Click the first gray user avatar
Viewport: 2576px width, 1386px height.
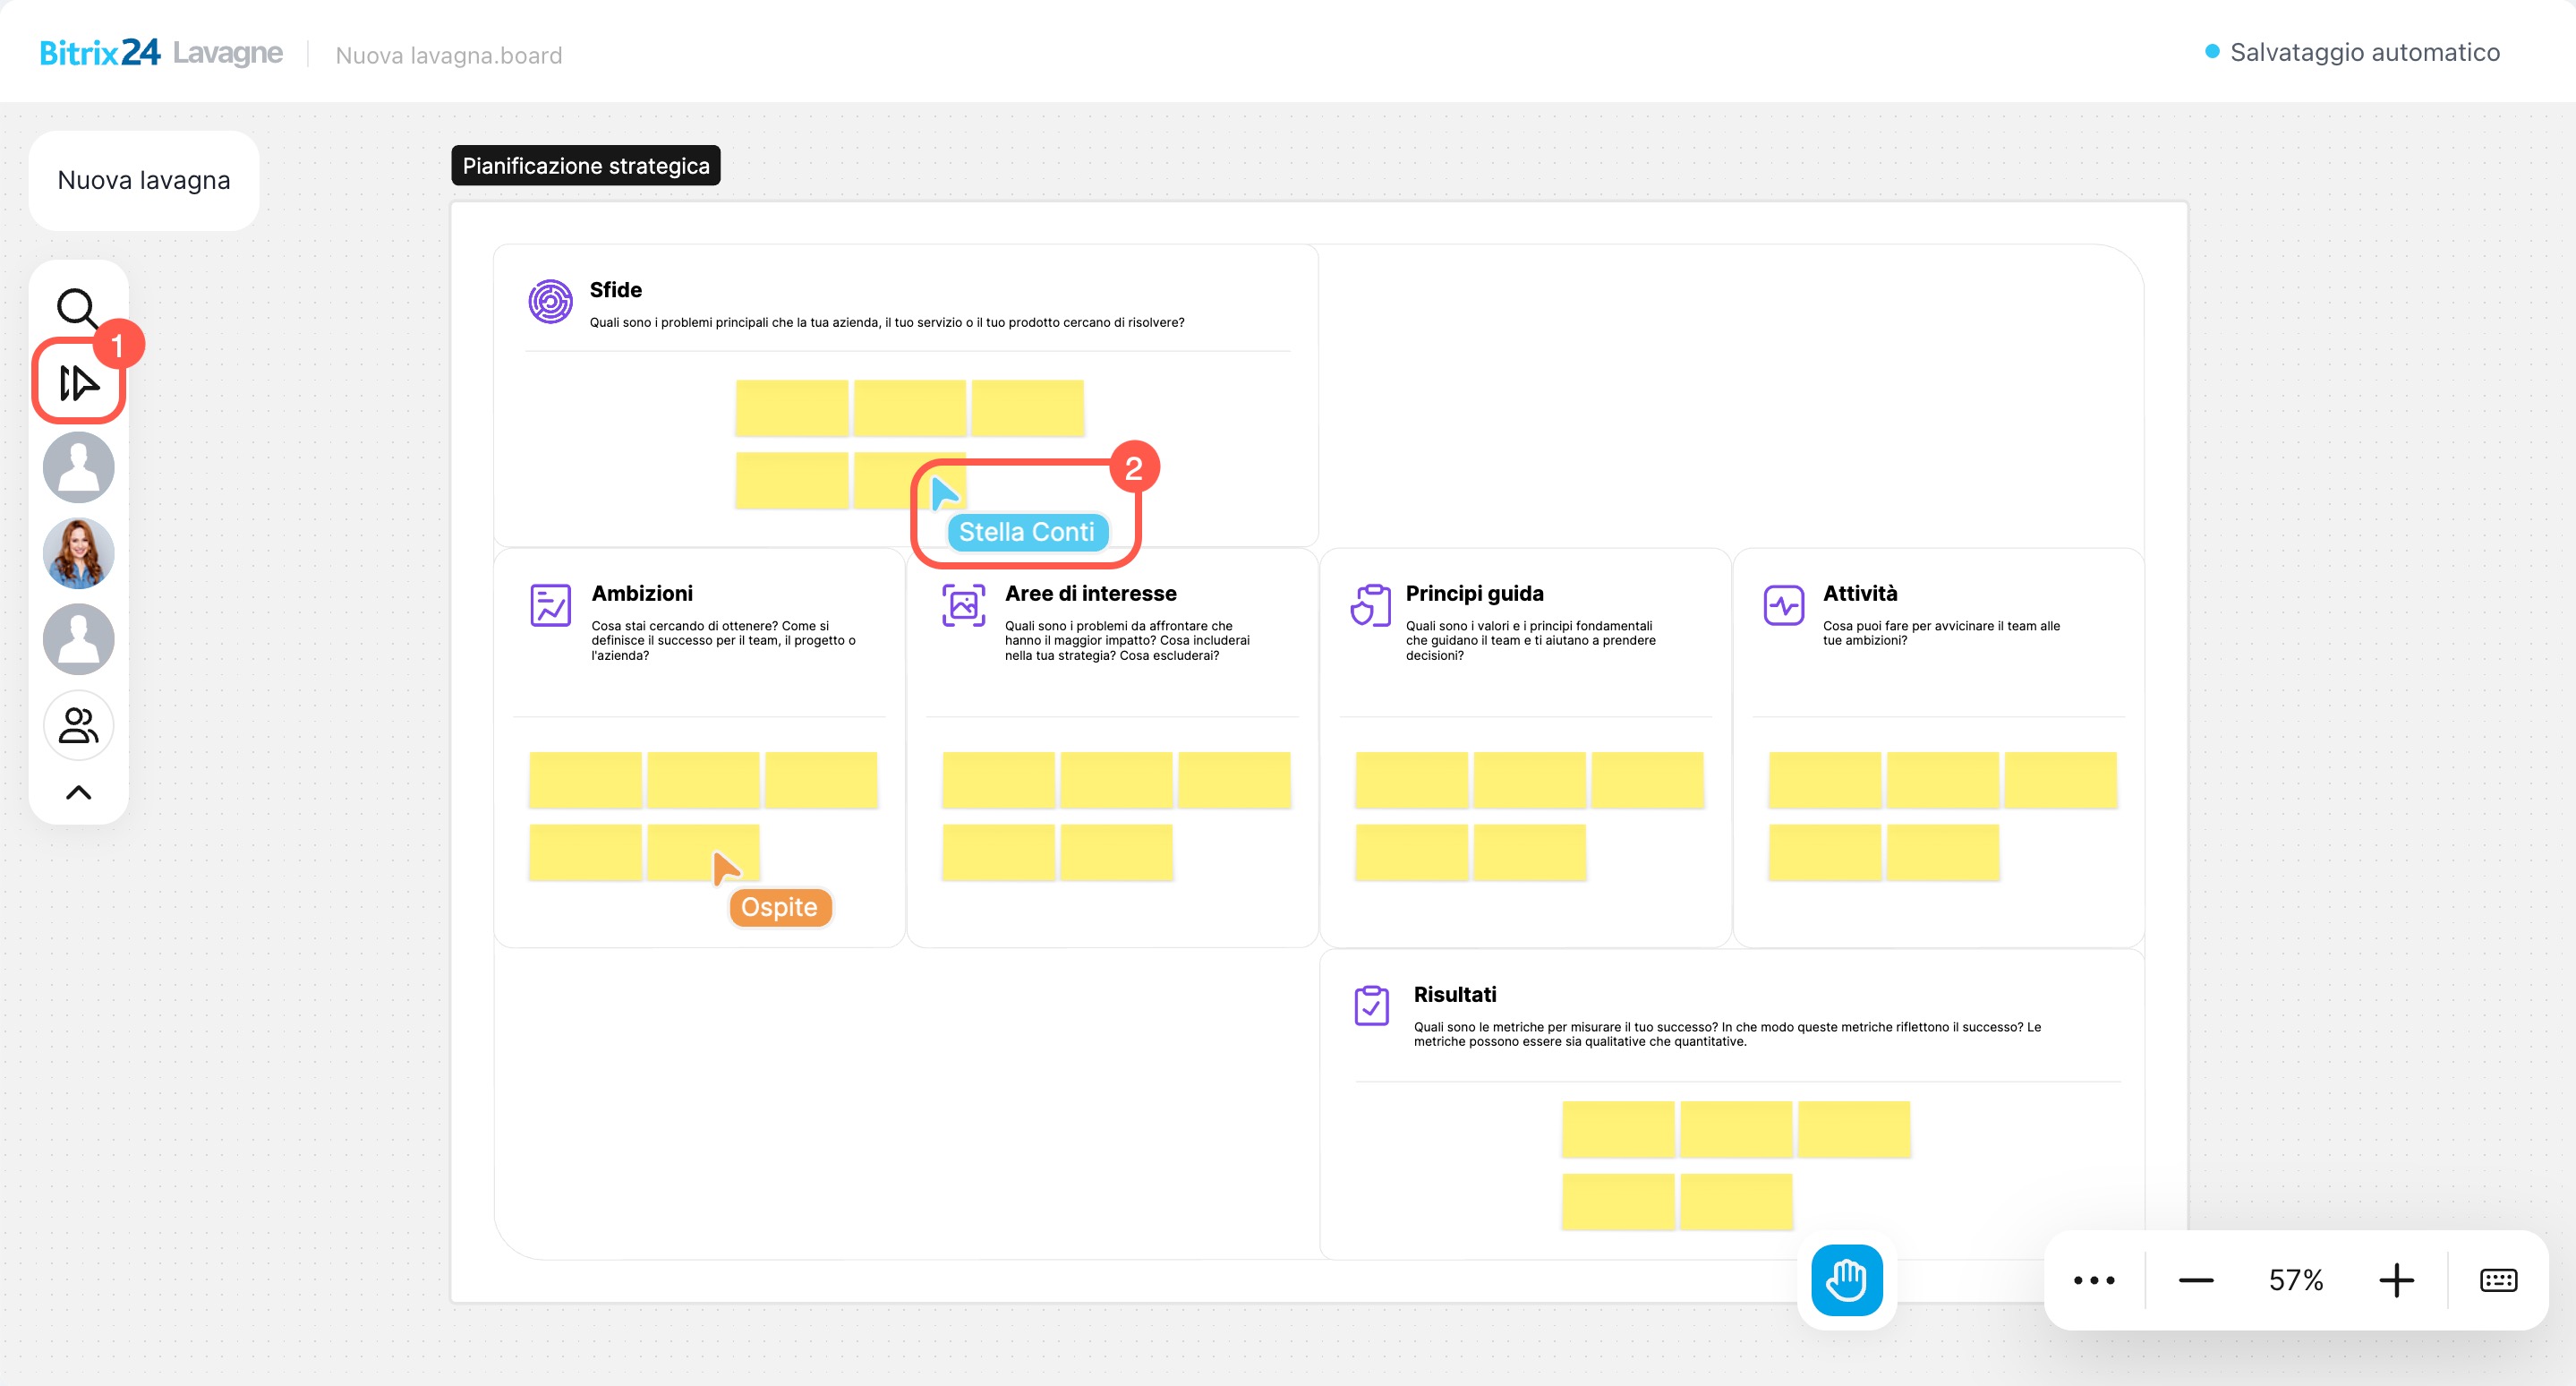click(78, 467)
